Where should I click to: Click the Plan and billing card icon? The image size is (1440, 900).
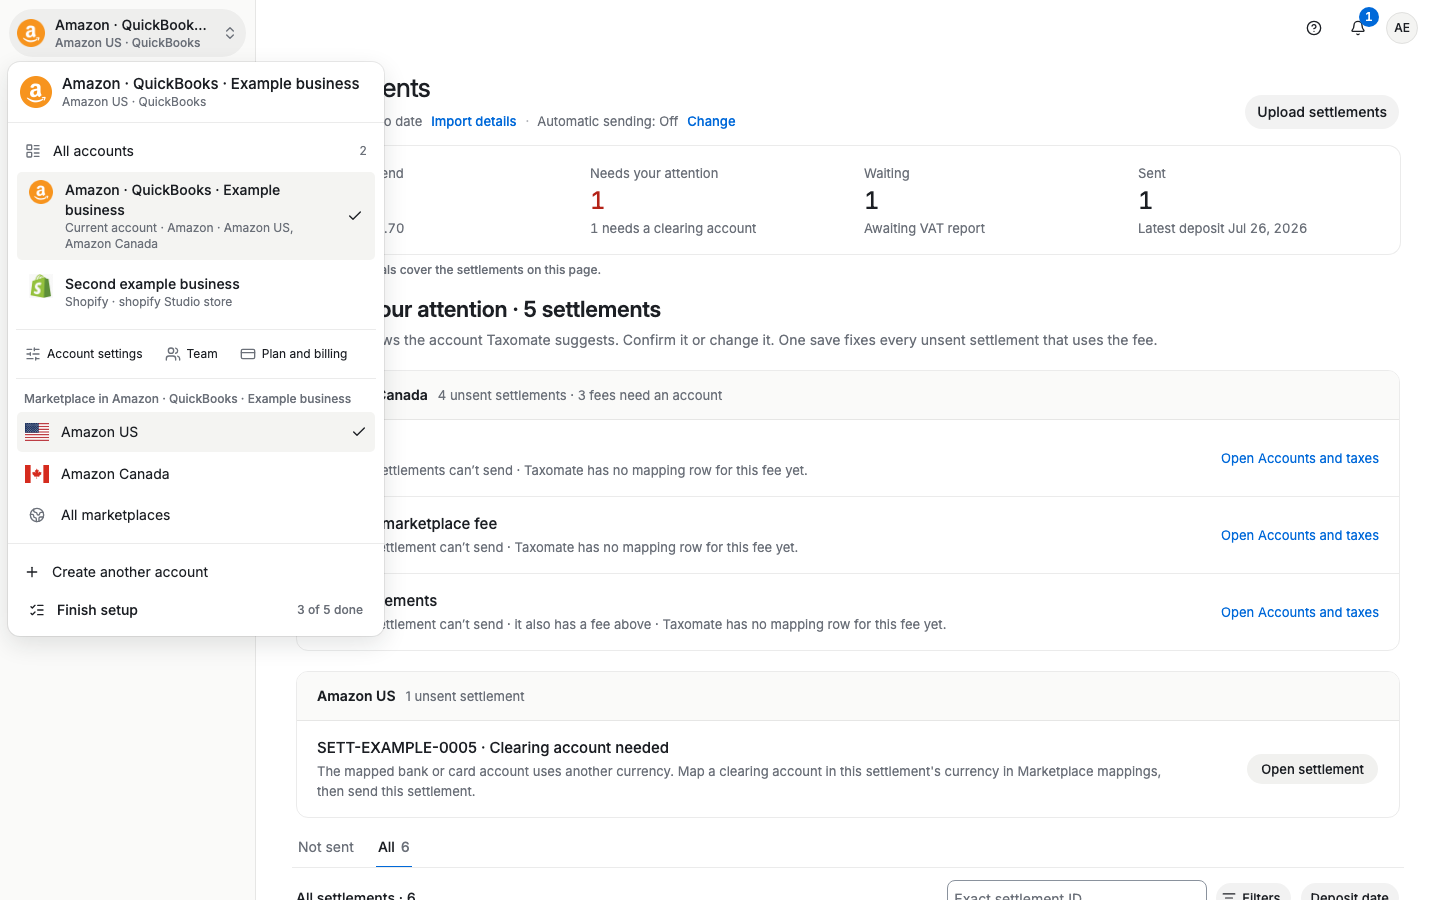pyautogui.click(x=248, y=354)
